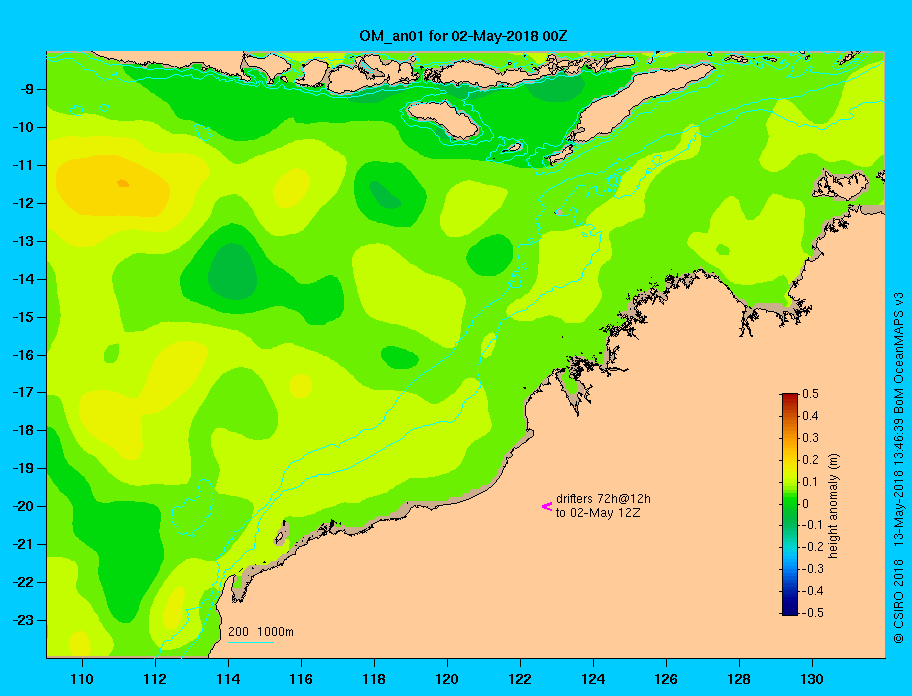Click latitude label "-16"
The width and height of the screenshot is (912, 696).
tap(24, 355)
